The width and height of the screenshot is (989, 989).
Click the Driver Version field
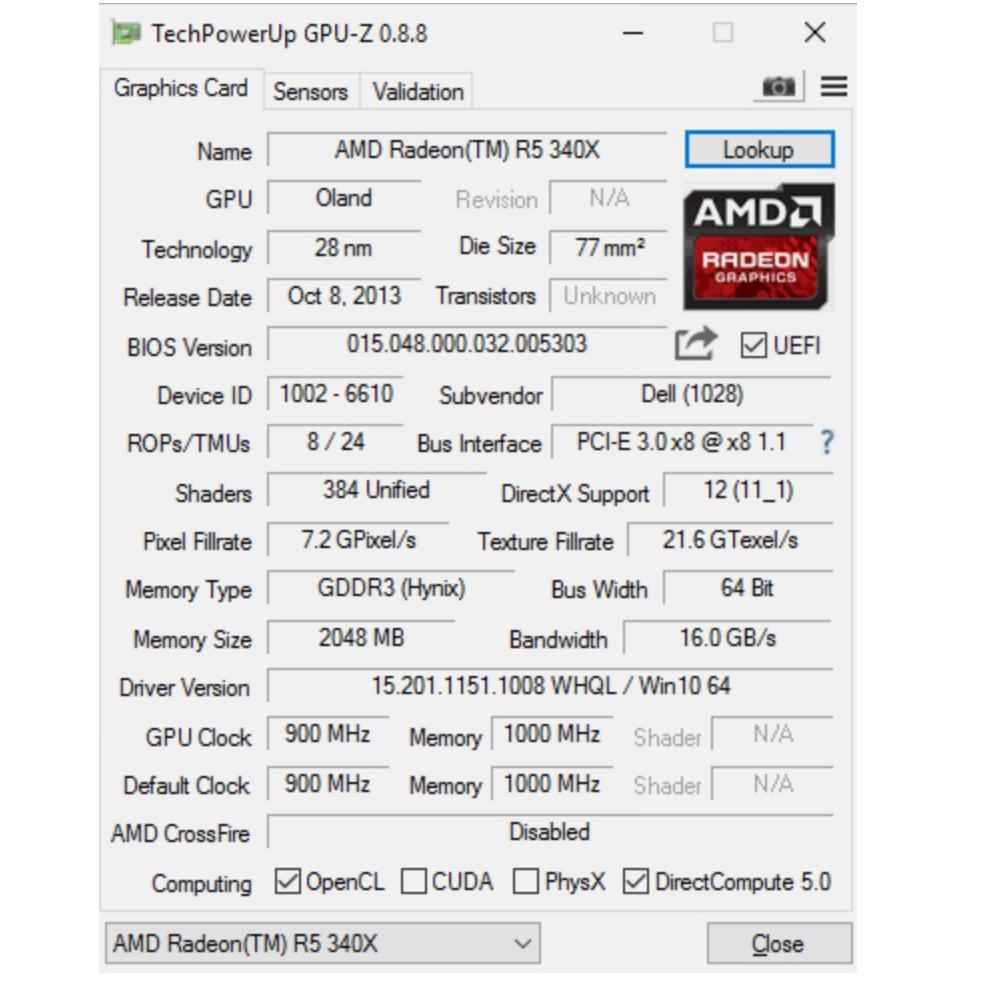(551, 686)
